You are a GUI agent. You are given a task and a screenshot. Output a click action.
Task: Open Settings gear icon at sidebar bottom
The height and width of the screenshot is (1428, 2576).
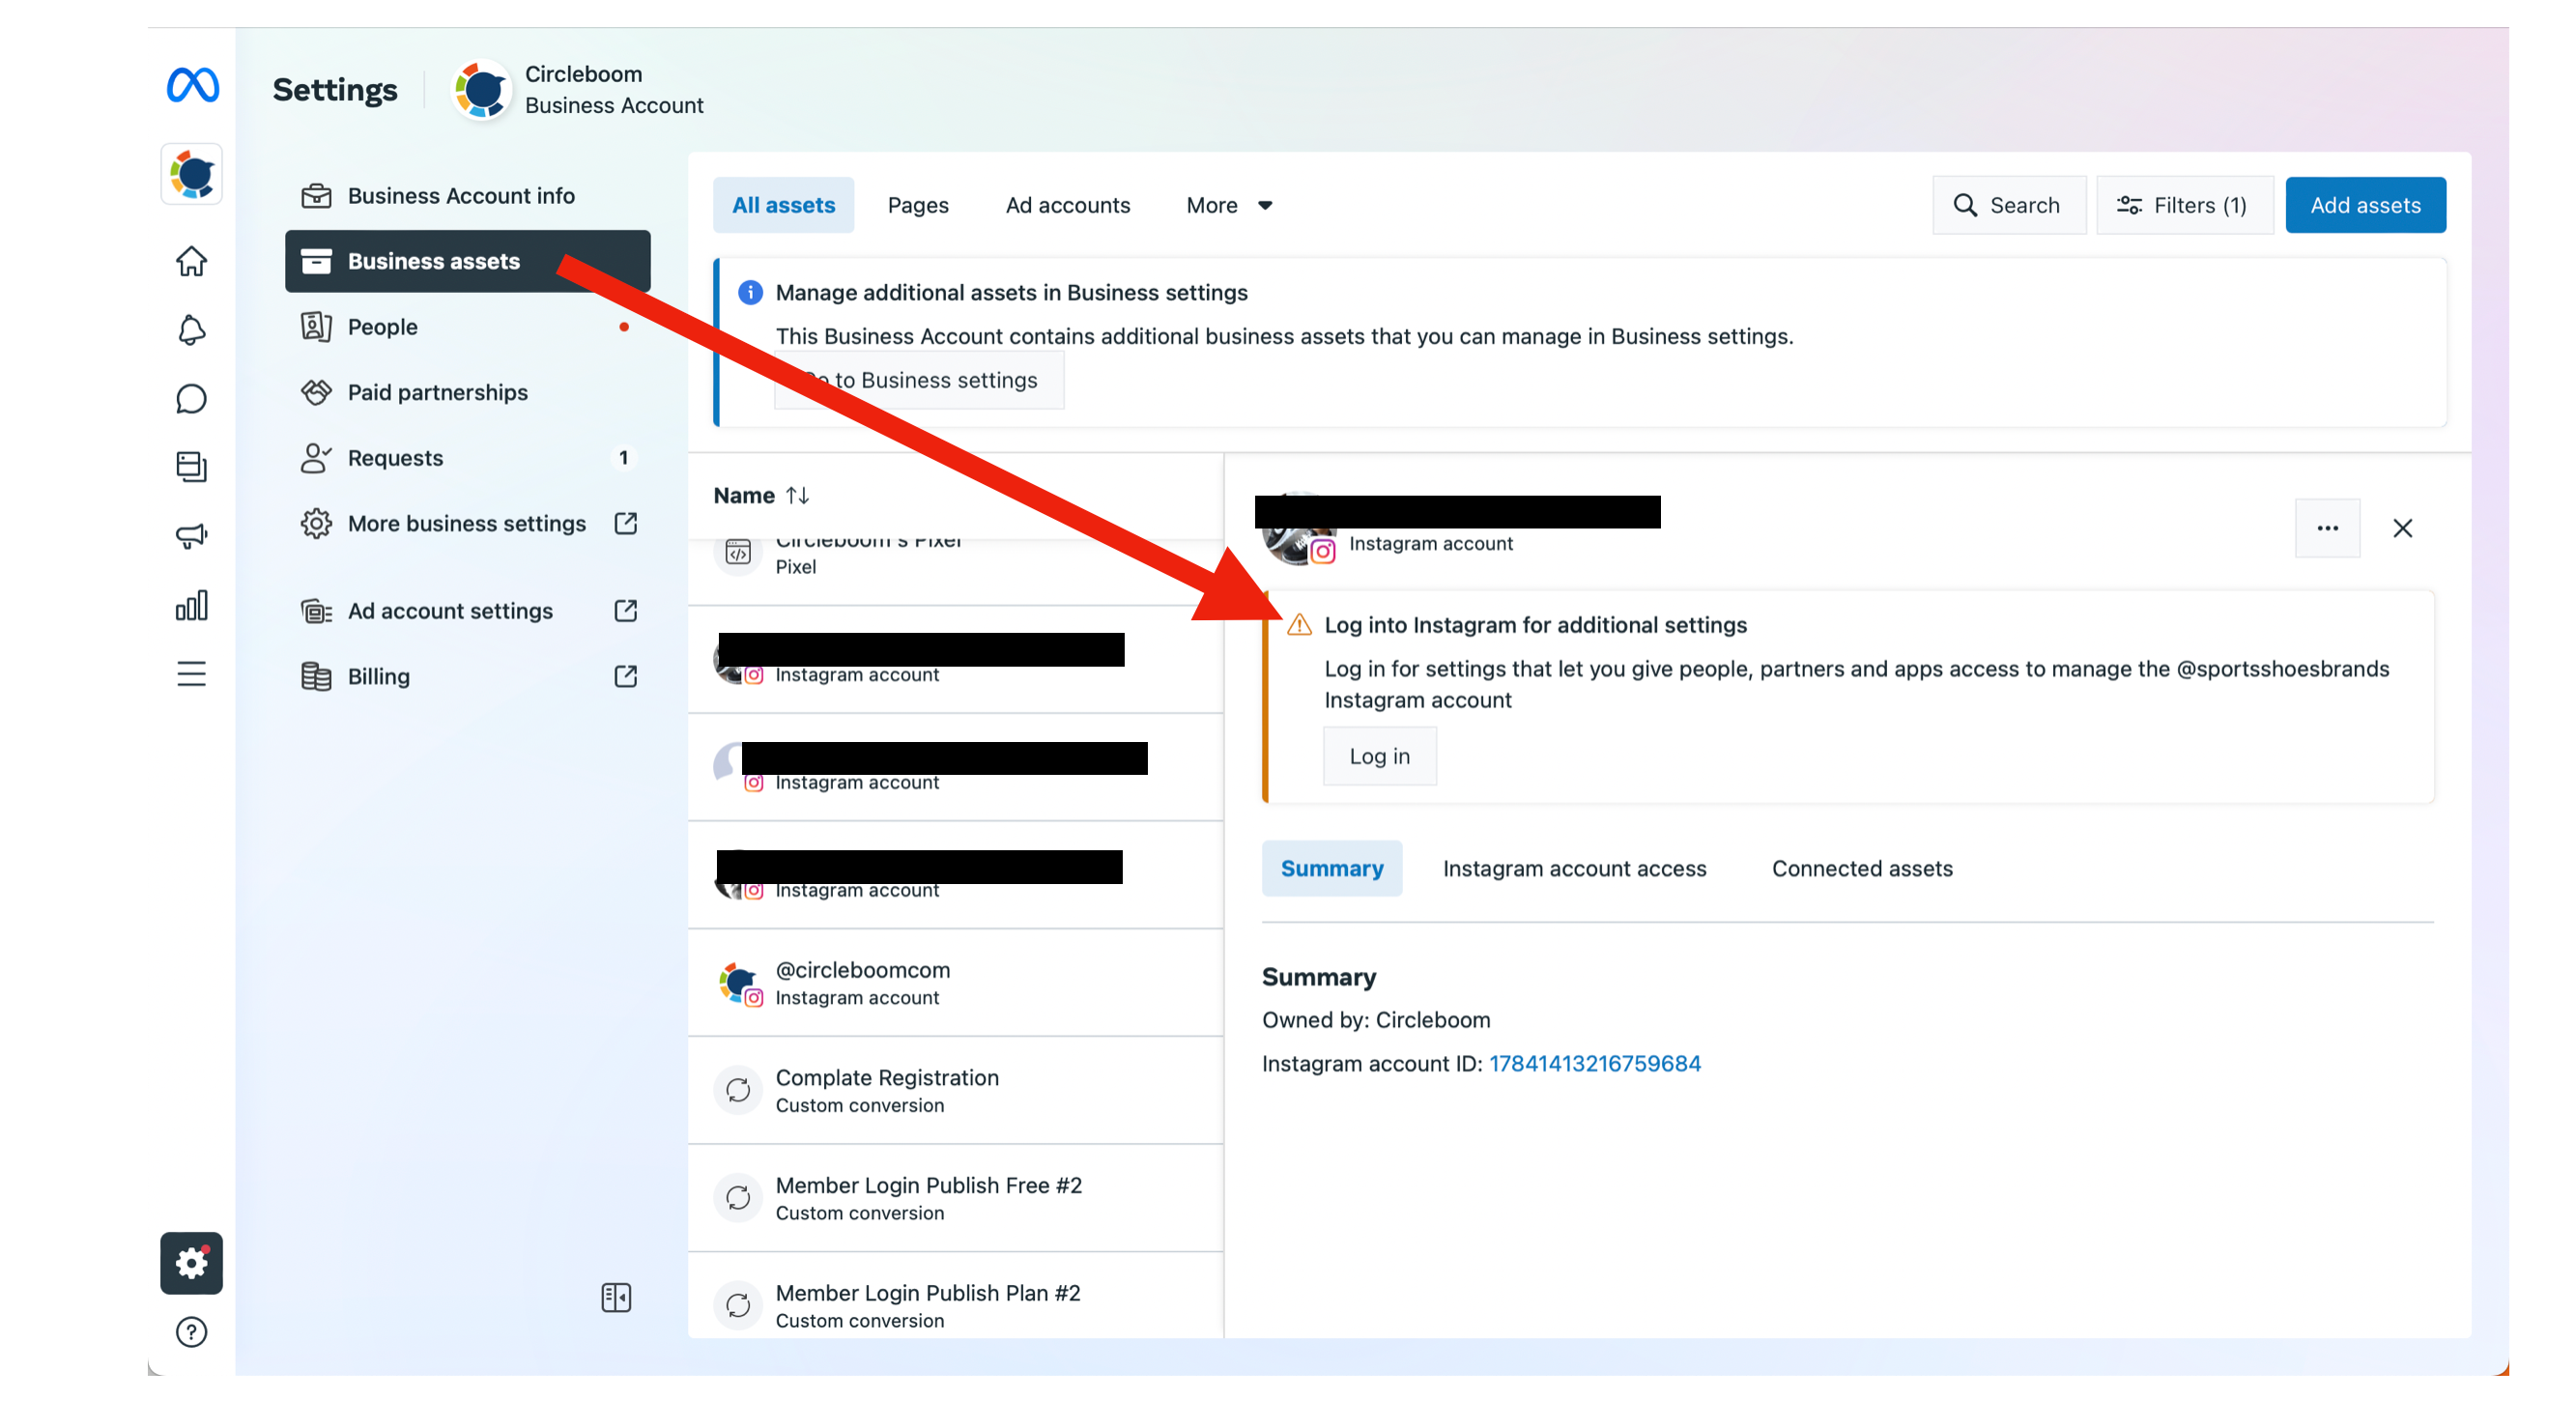point(192,1264)
